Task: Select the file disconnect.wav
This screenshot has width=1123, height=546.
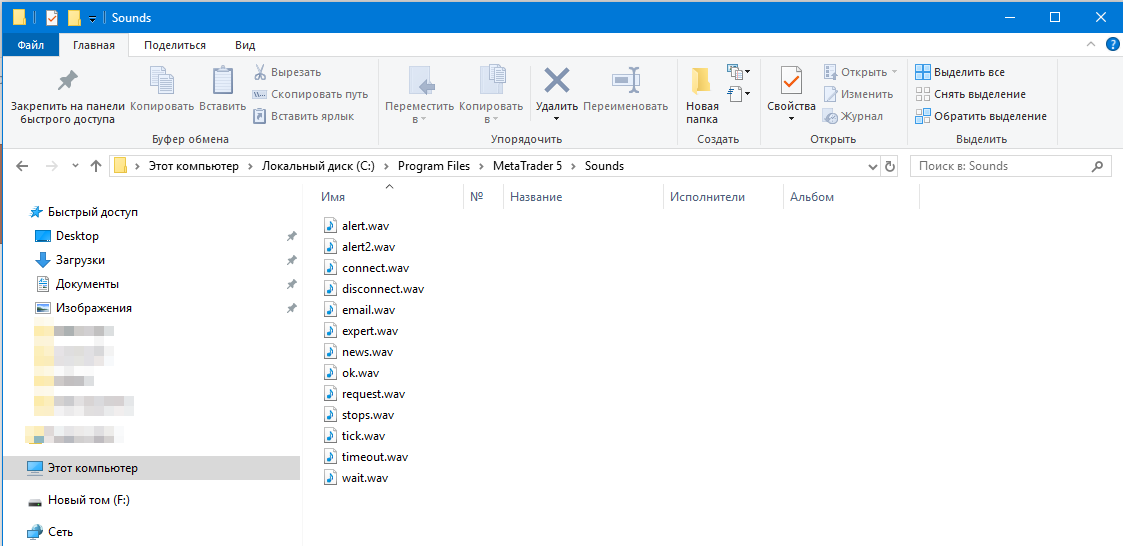Action: point(383,289)
